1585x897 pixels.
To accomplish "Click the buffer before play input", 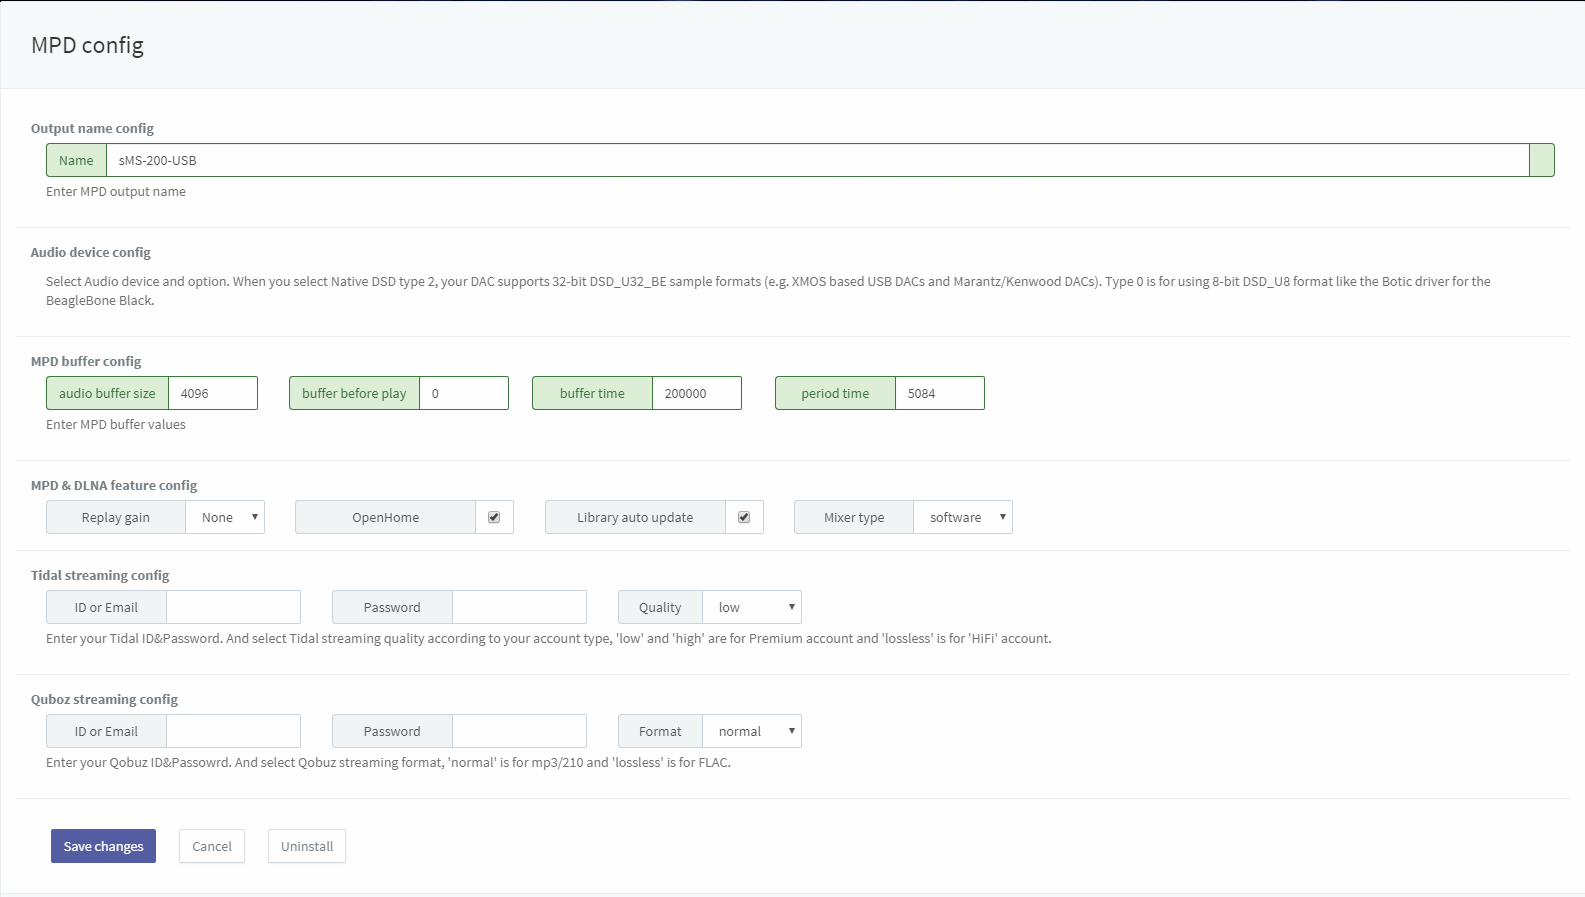I will click(x=463, y=393).
